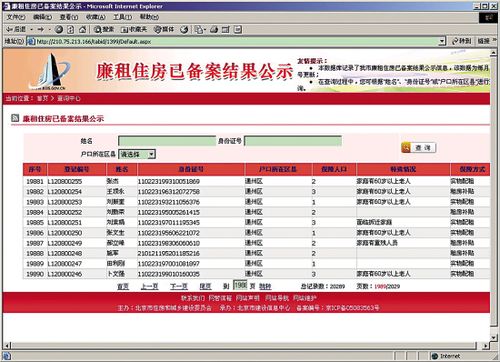Open the 工具 (Tools) menu

[x=122, y=17]
